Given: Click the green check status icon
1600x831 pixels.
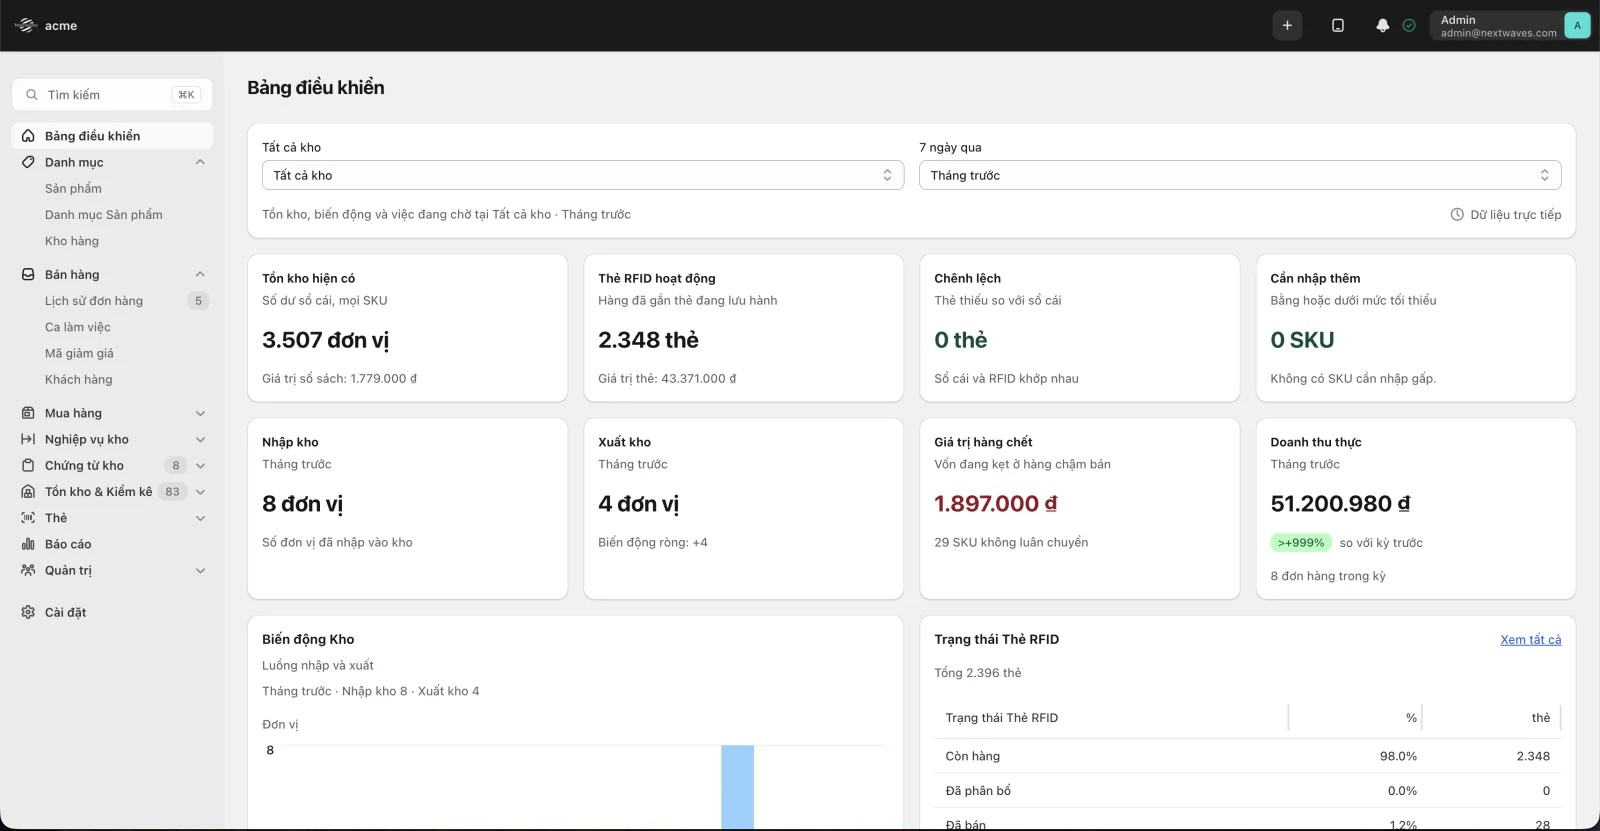Looking at the screenshot, I should click(1409, 26).
